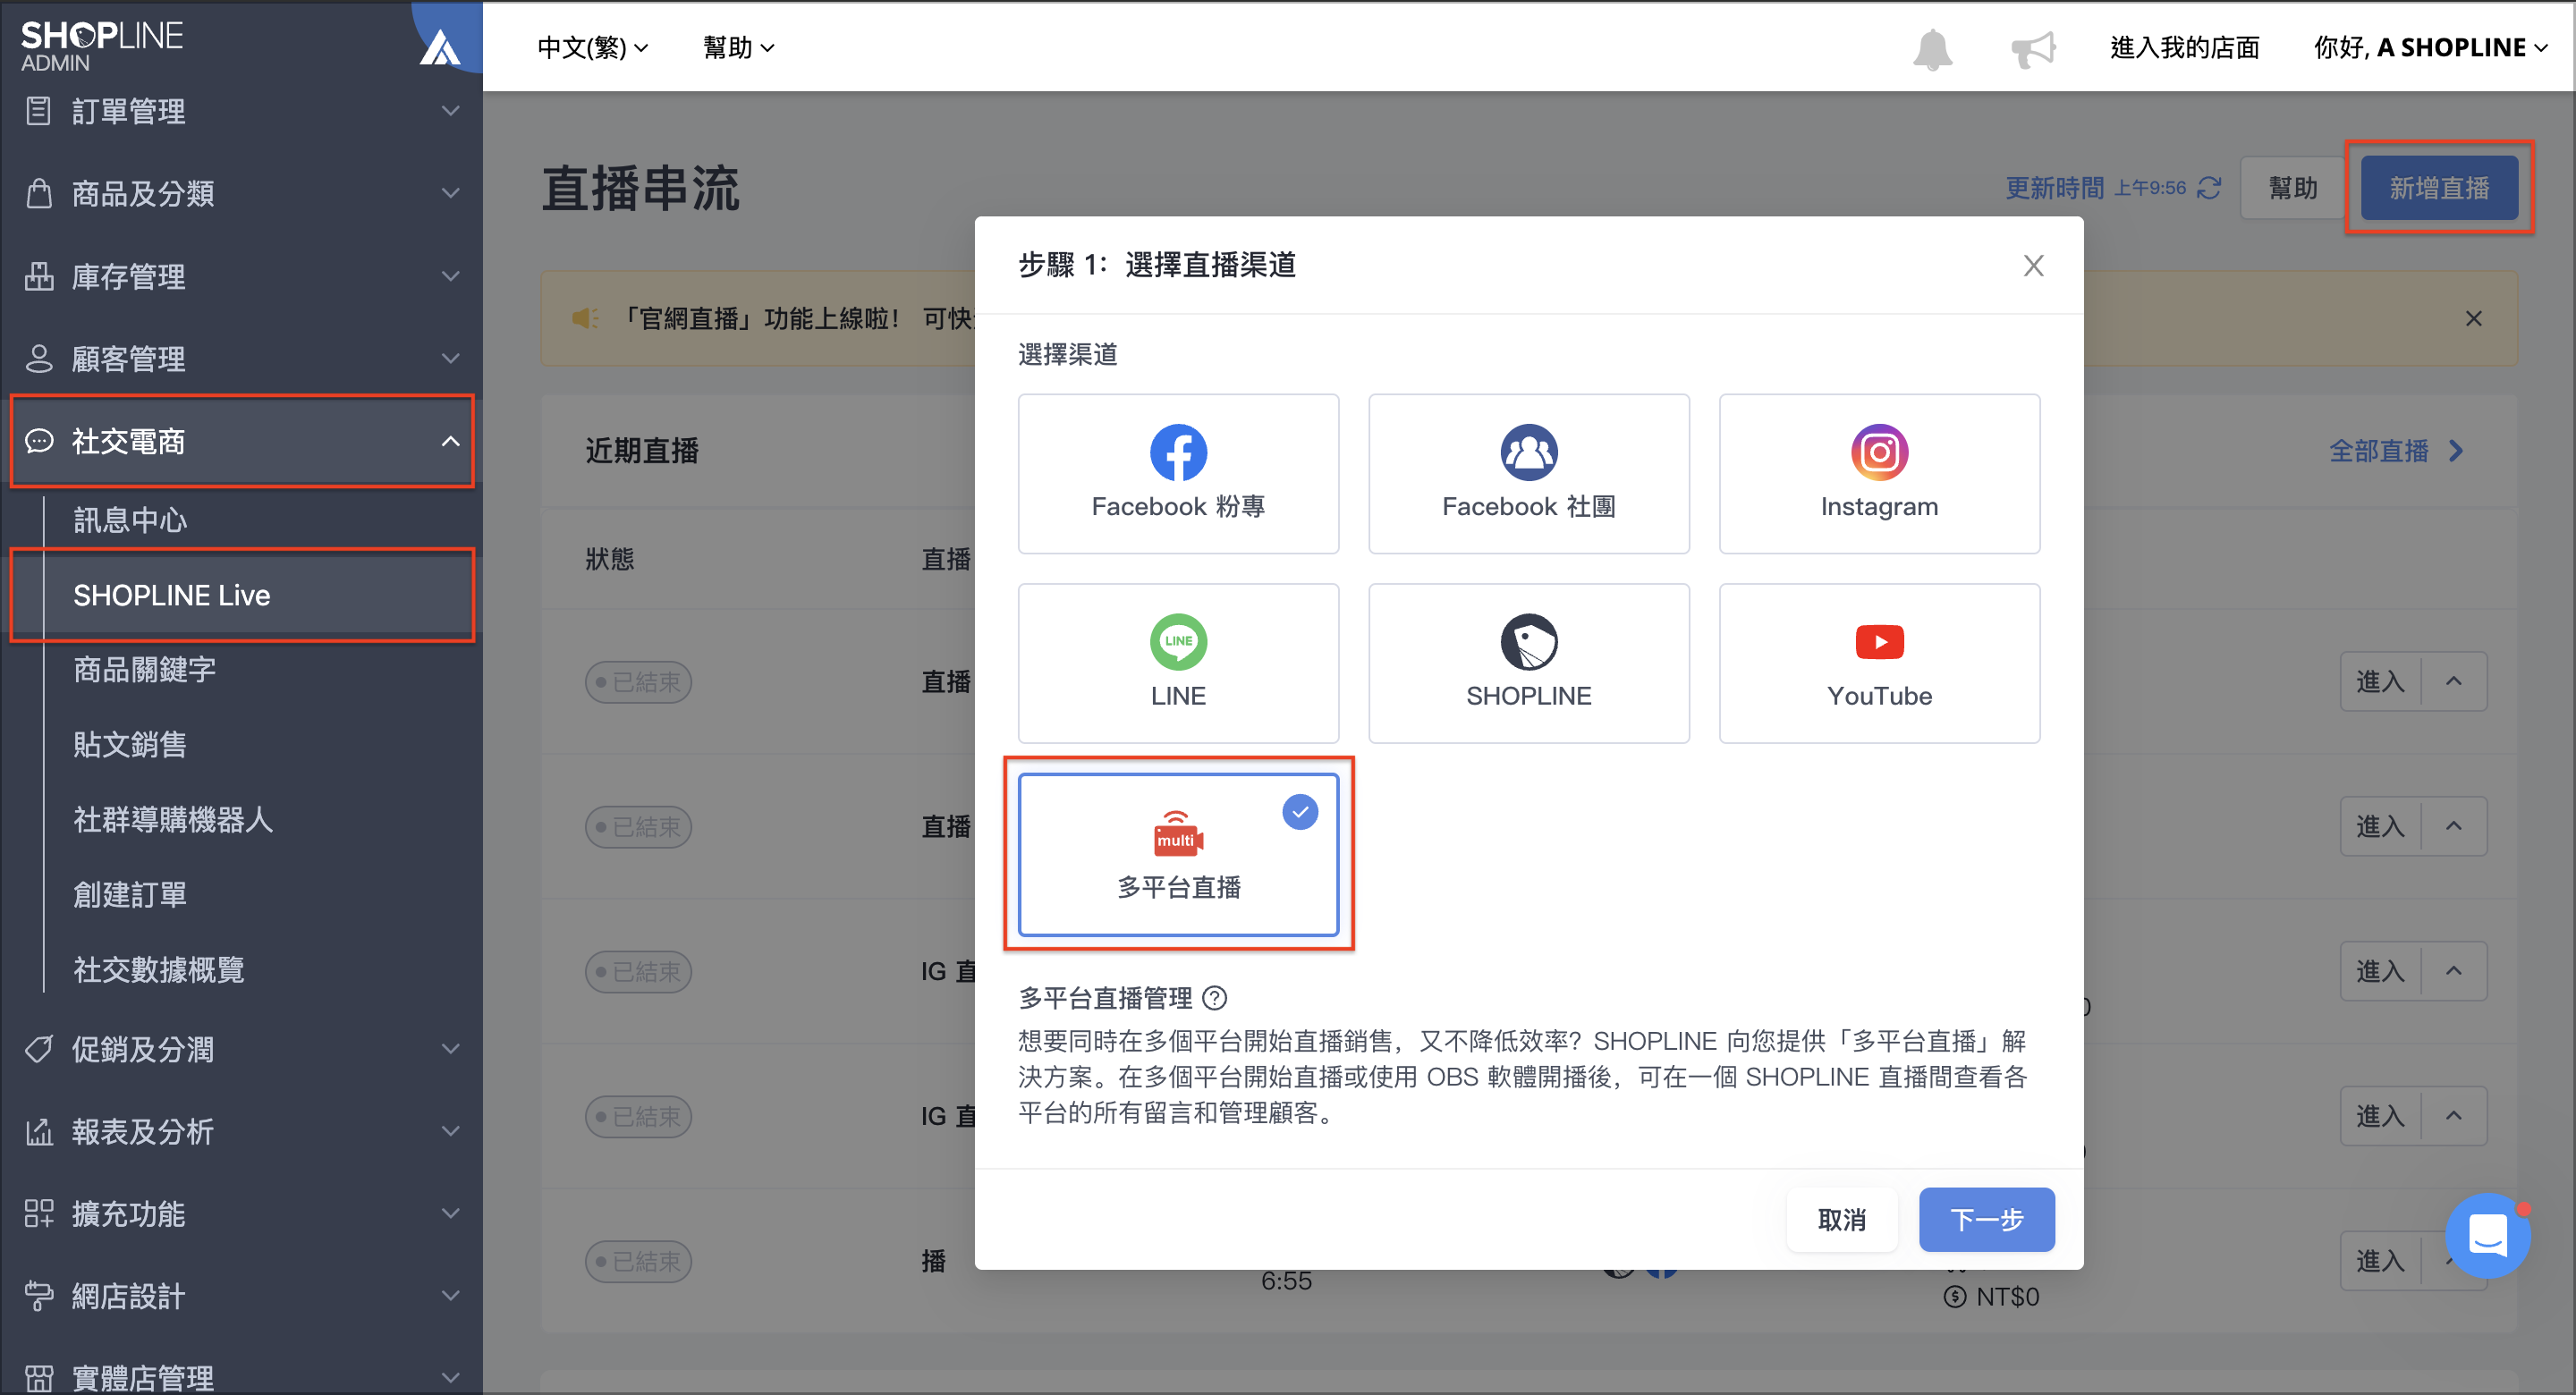Select the Facebook 粉專 channel card
This screenshot has width=2576, height=1395.
click(x=1178, y=473)
